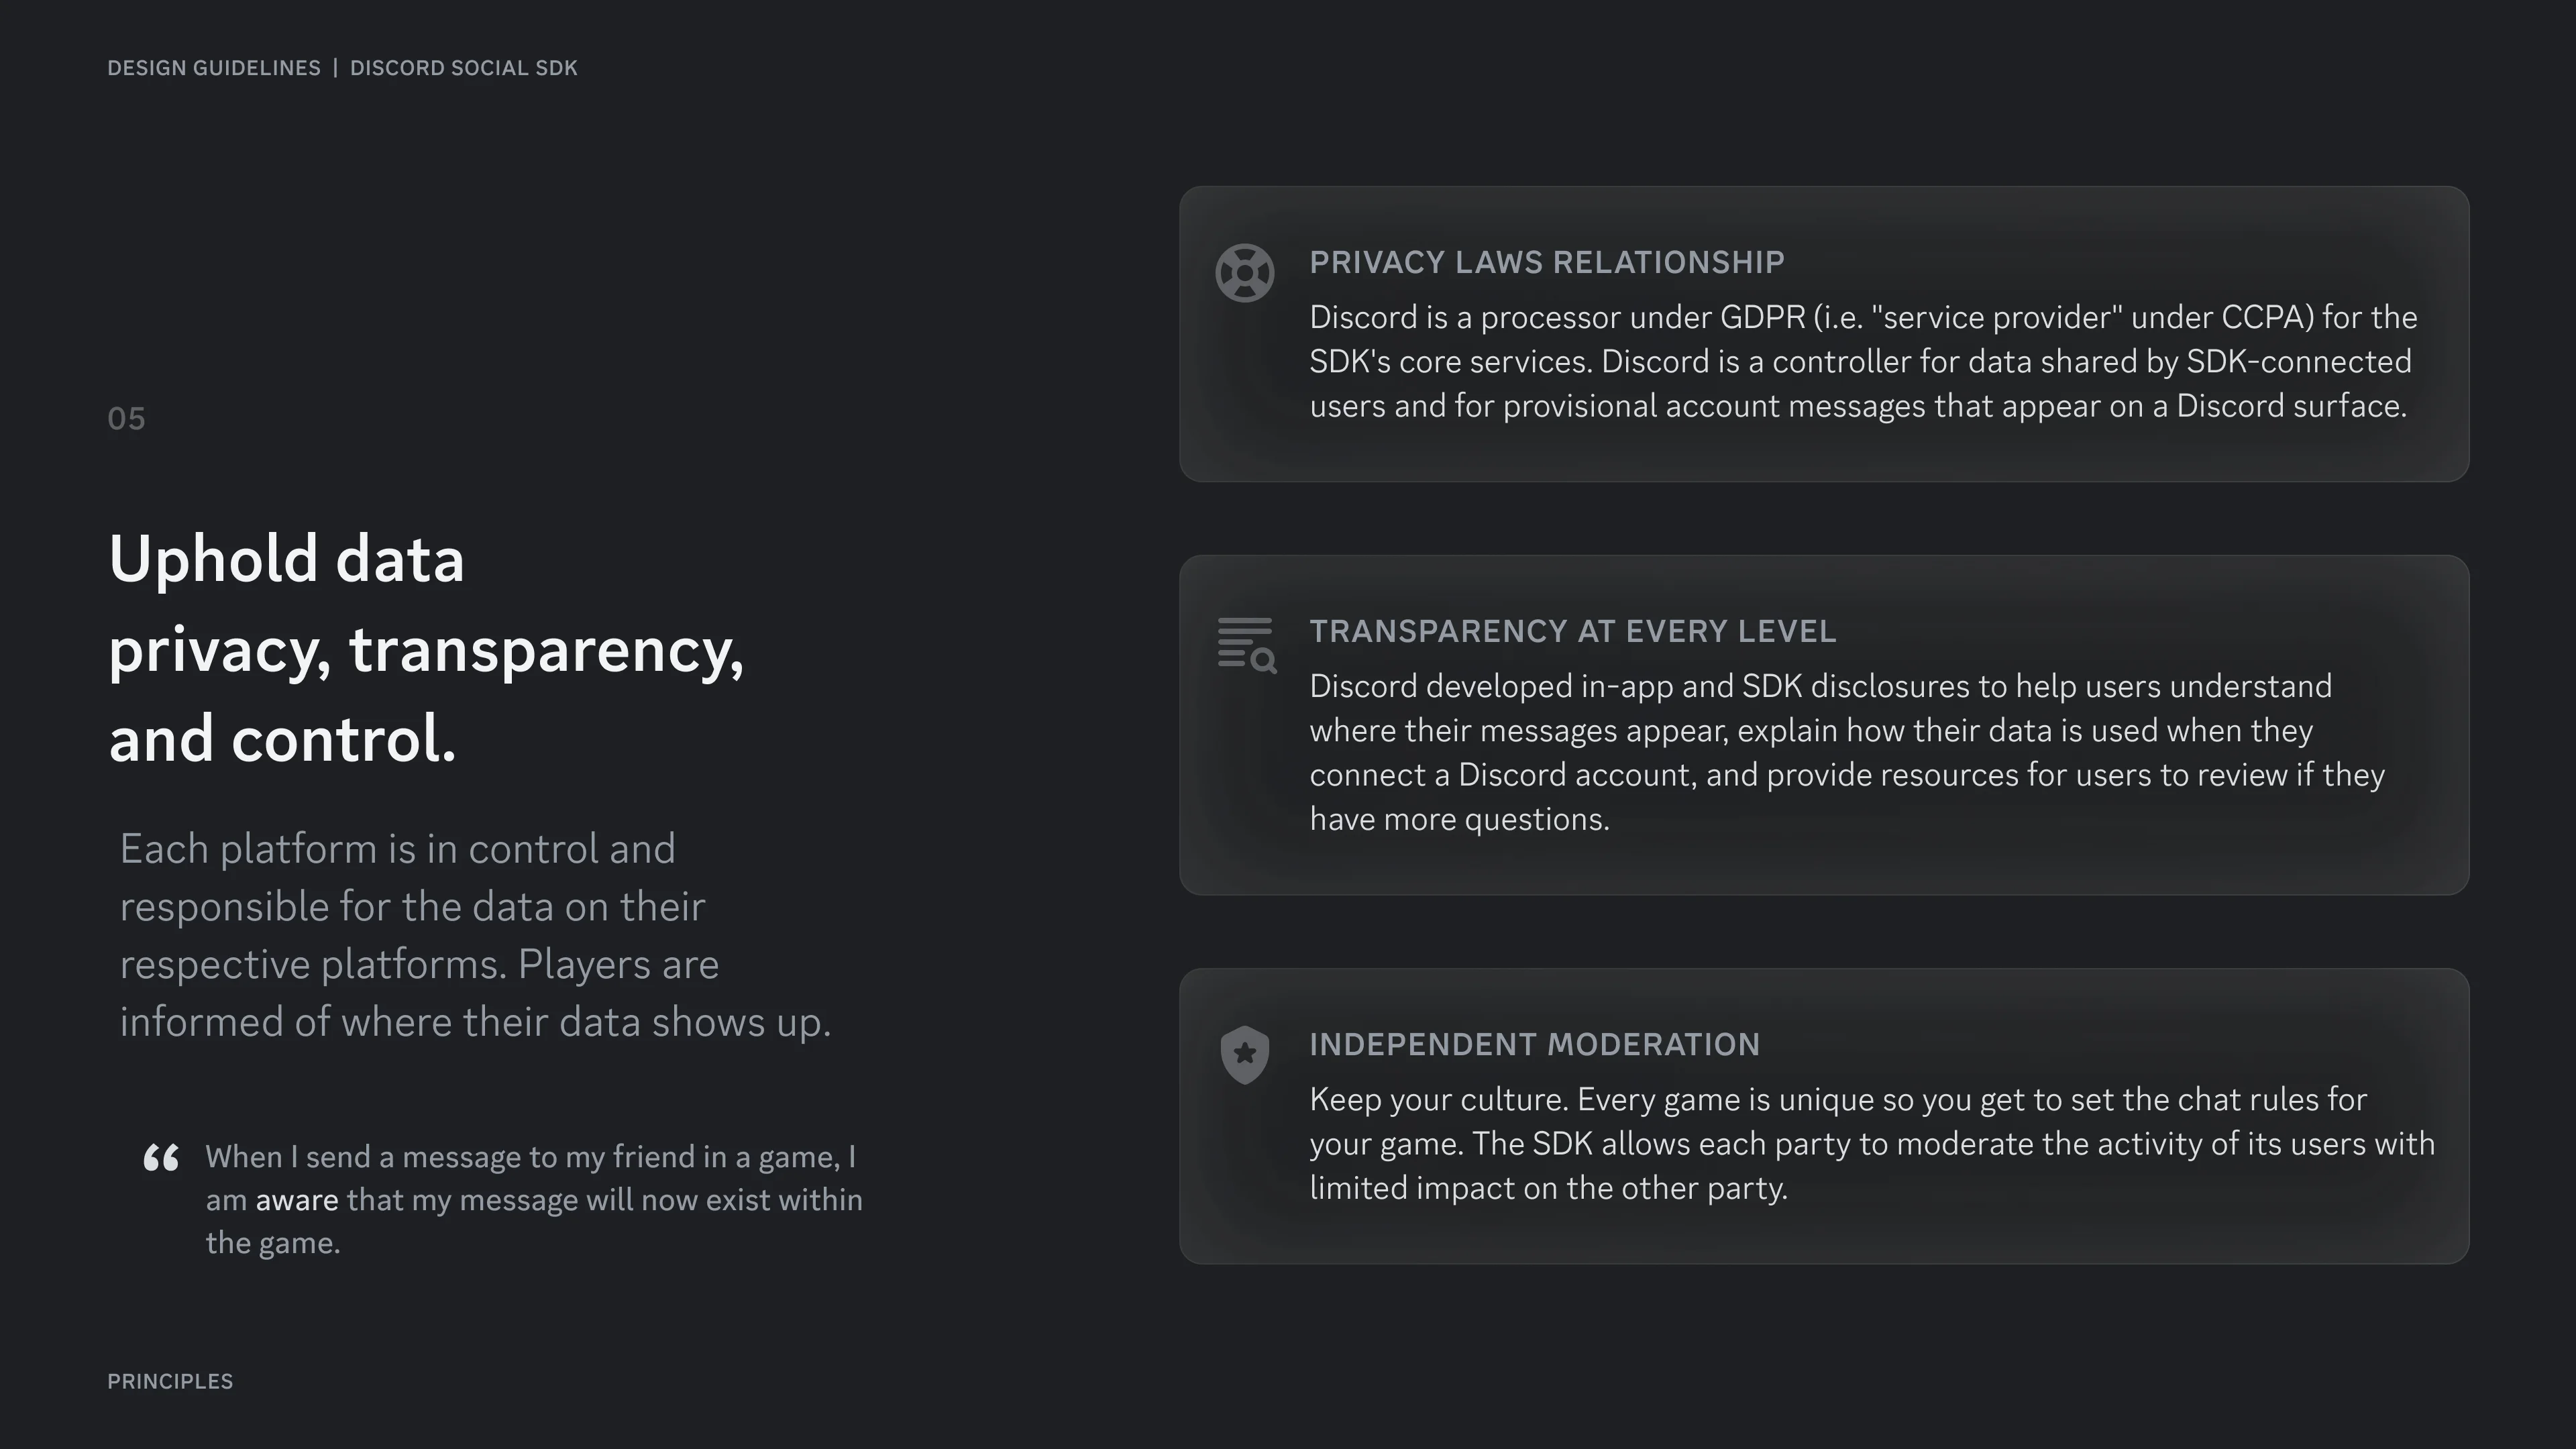Image resolution: width=2576 pixels, height=1449 pixels.
Task: Click the Each platform is in control paragraph
Action: coord(476,935)
